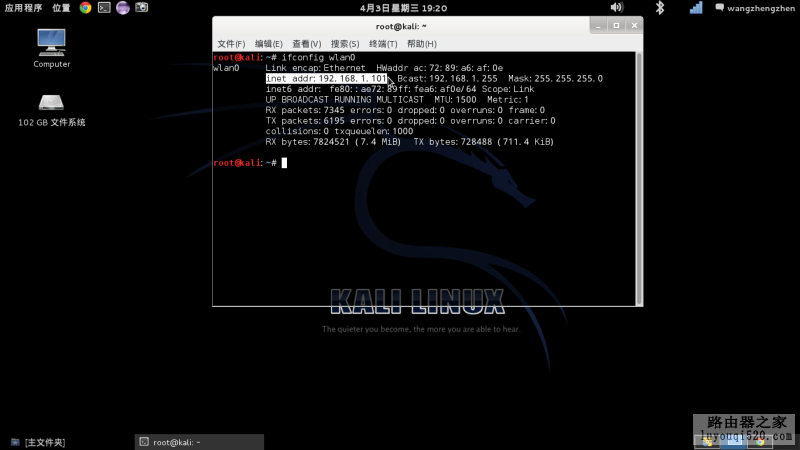Screen dimensions: 800x450
Task: Click the purple globe browser icon
Action: point(123,8)
